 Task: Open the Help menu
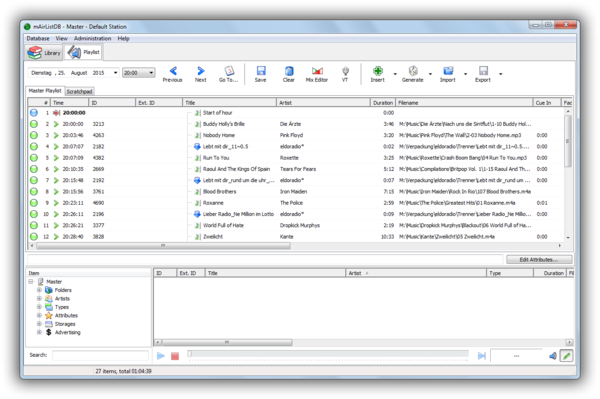pos(123,38)
